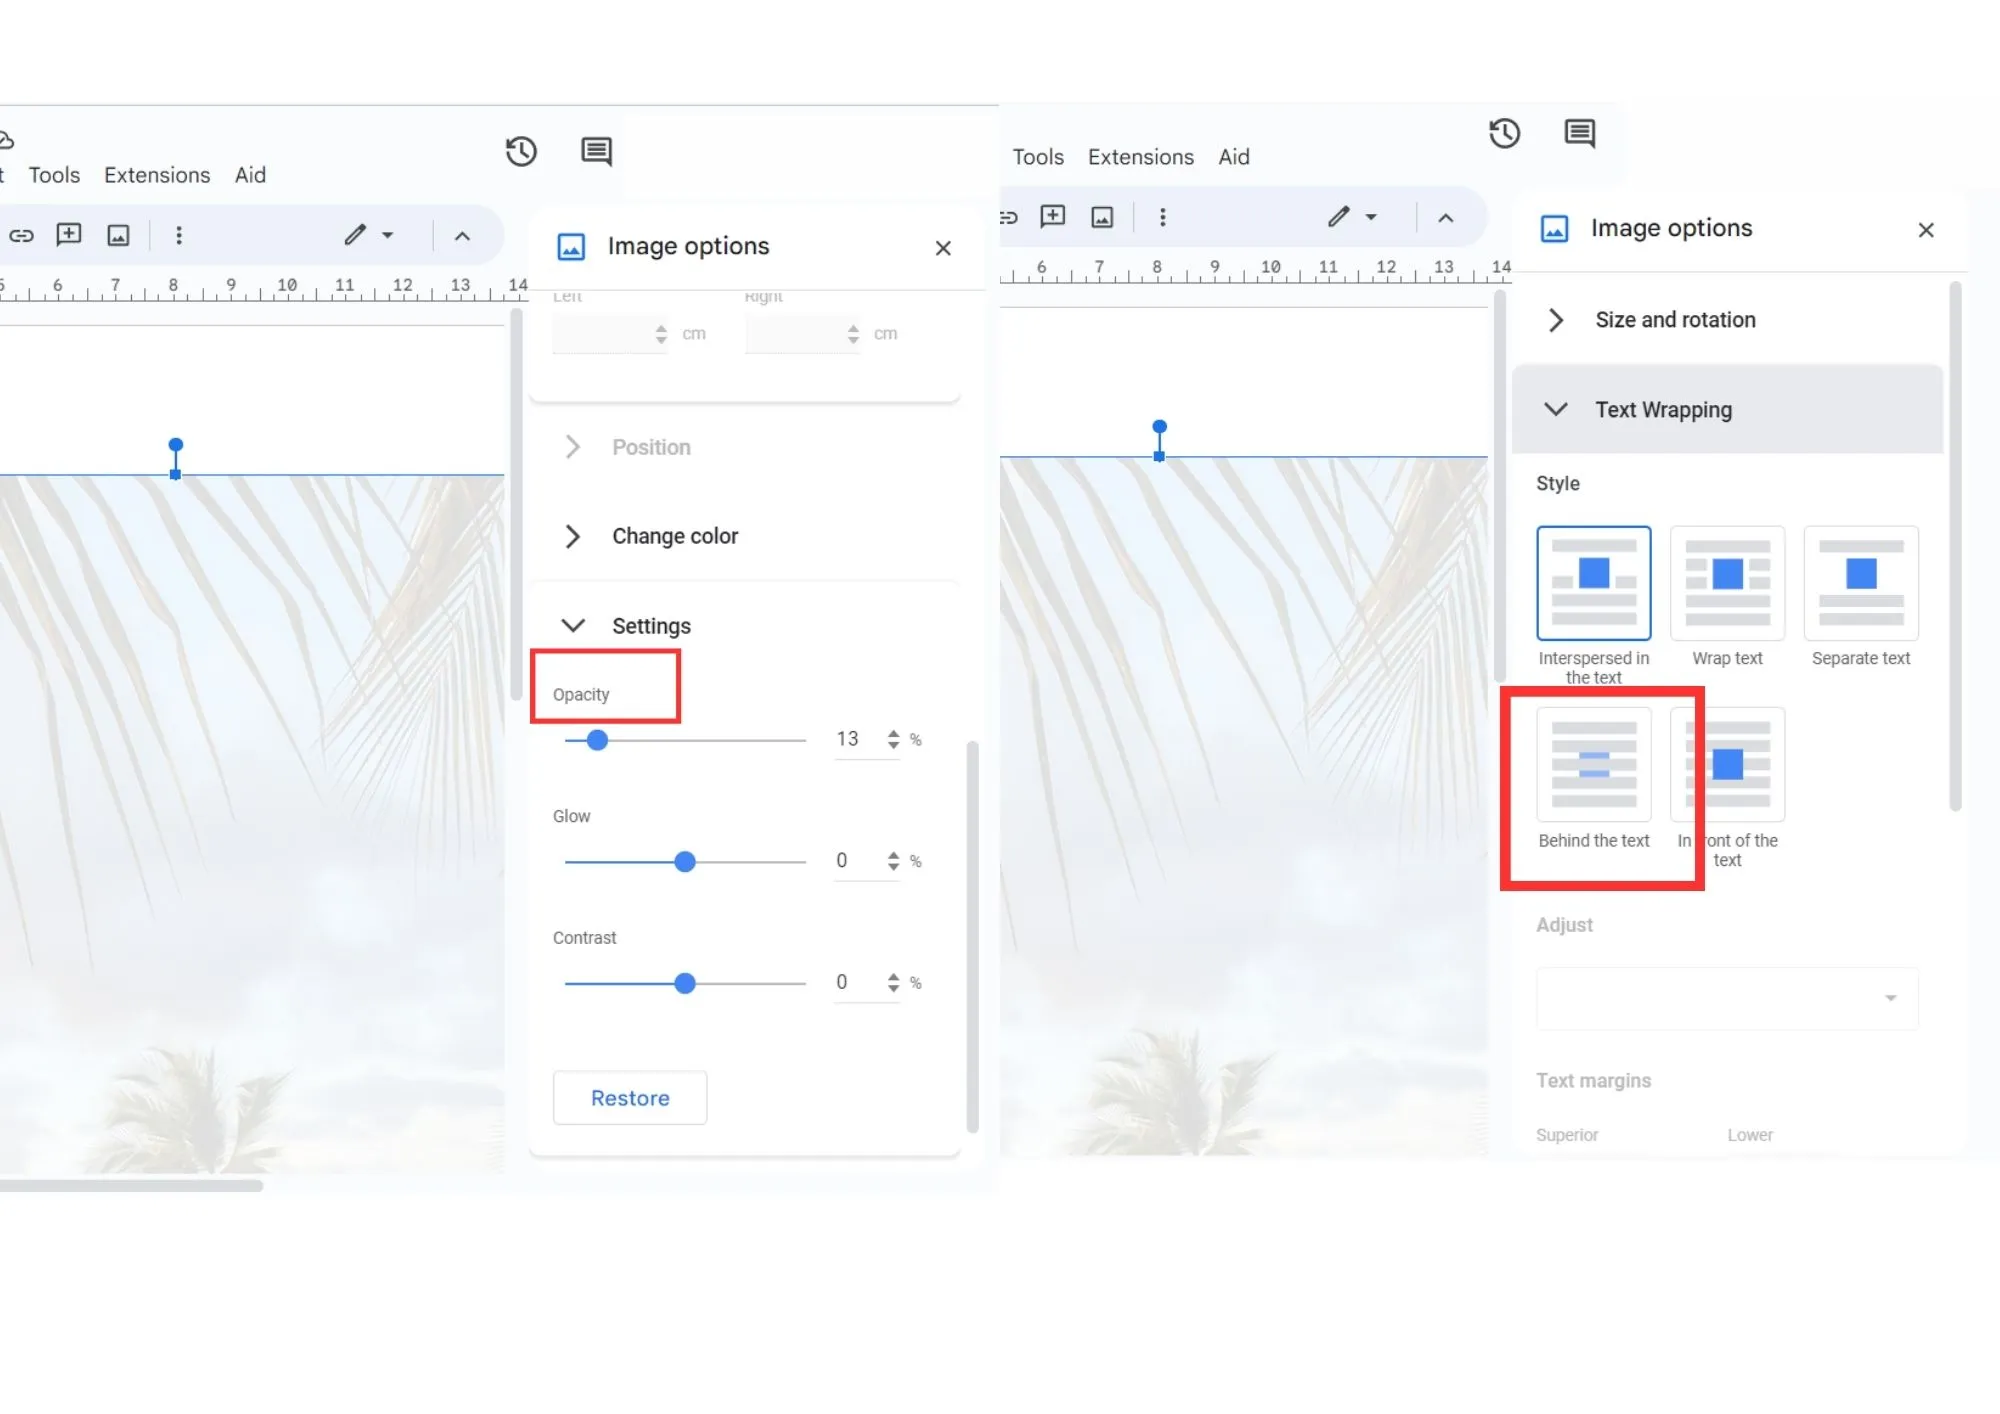Image resolution: width=2000 pixels, height=1414 pixels.
Task: Select the Add comment icon
Action: pos(68,235)
